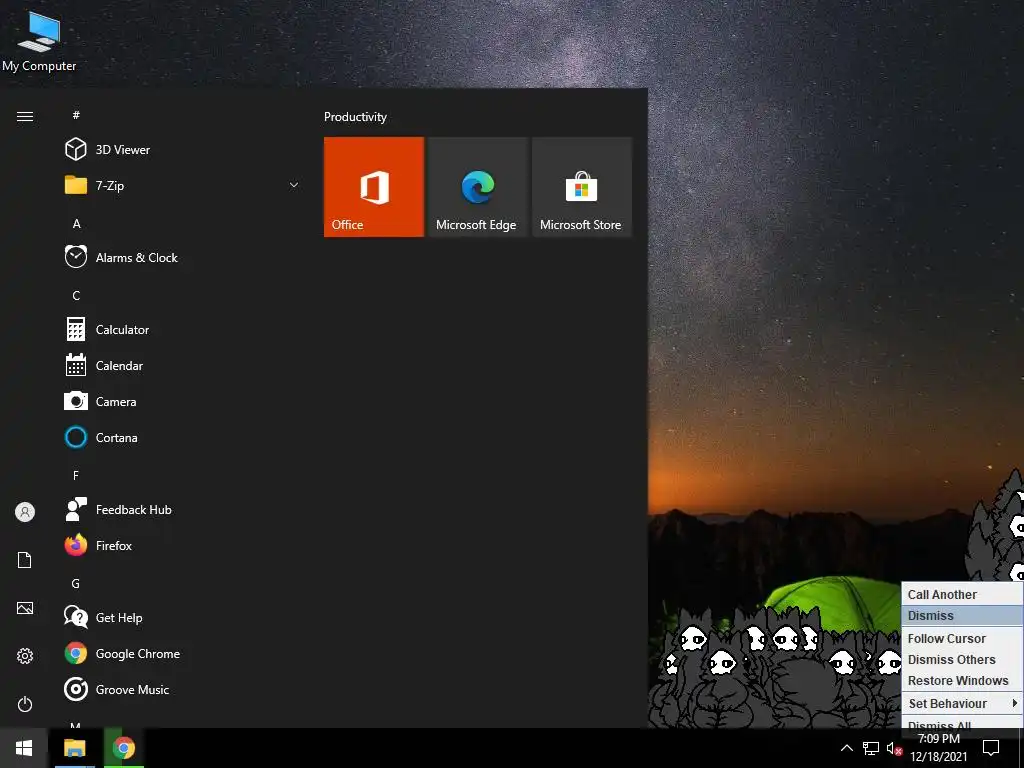Expand the Start menu hamburger button
Screen dimensions: 1024x768
pyautogui.click(x=25, y=116)
